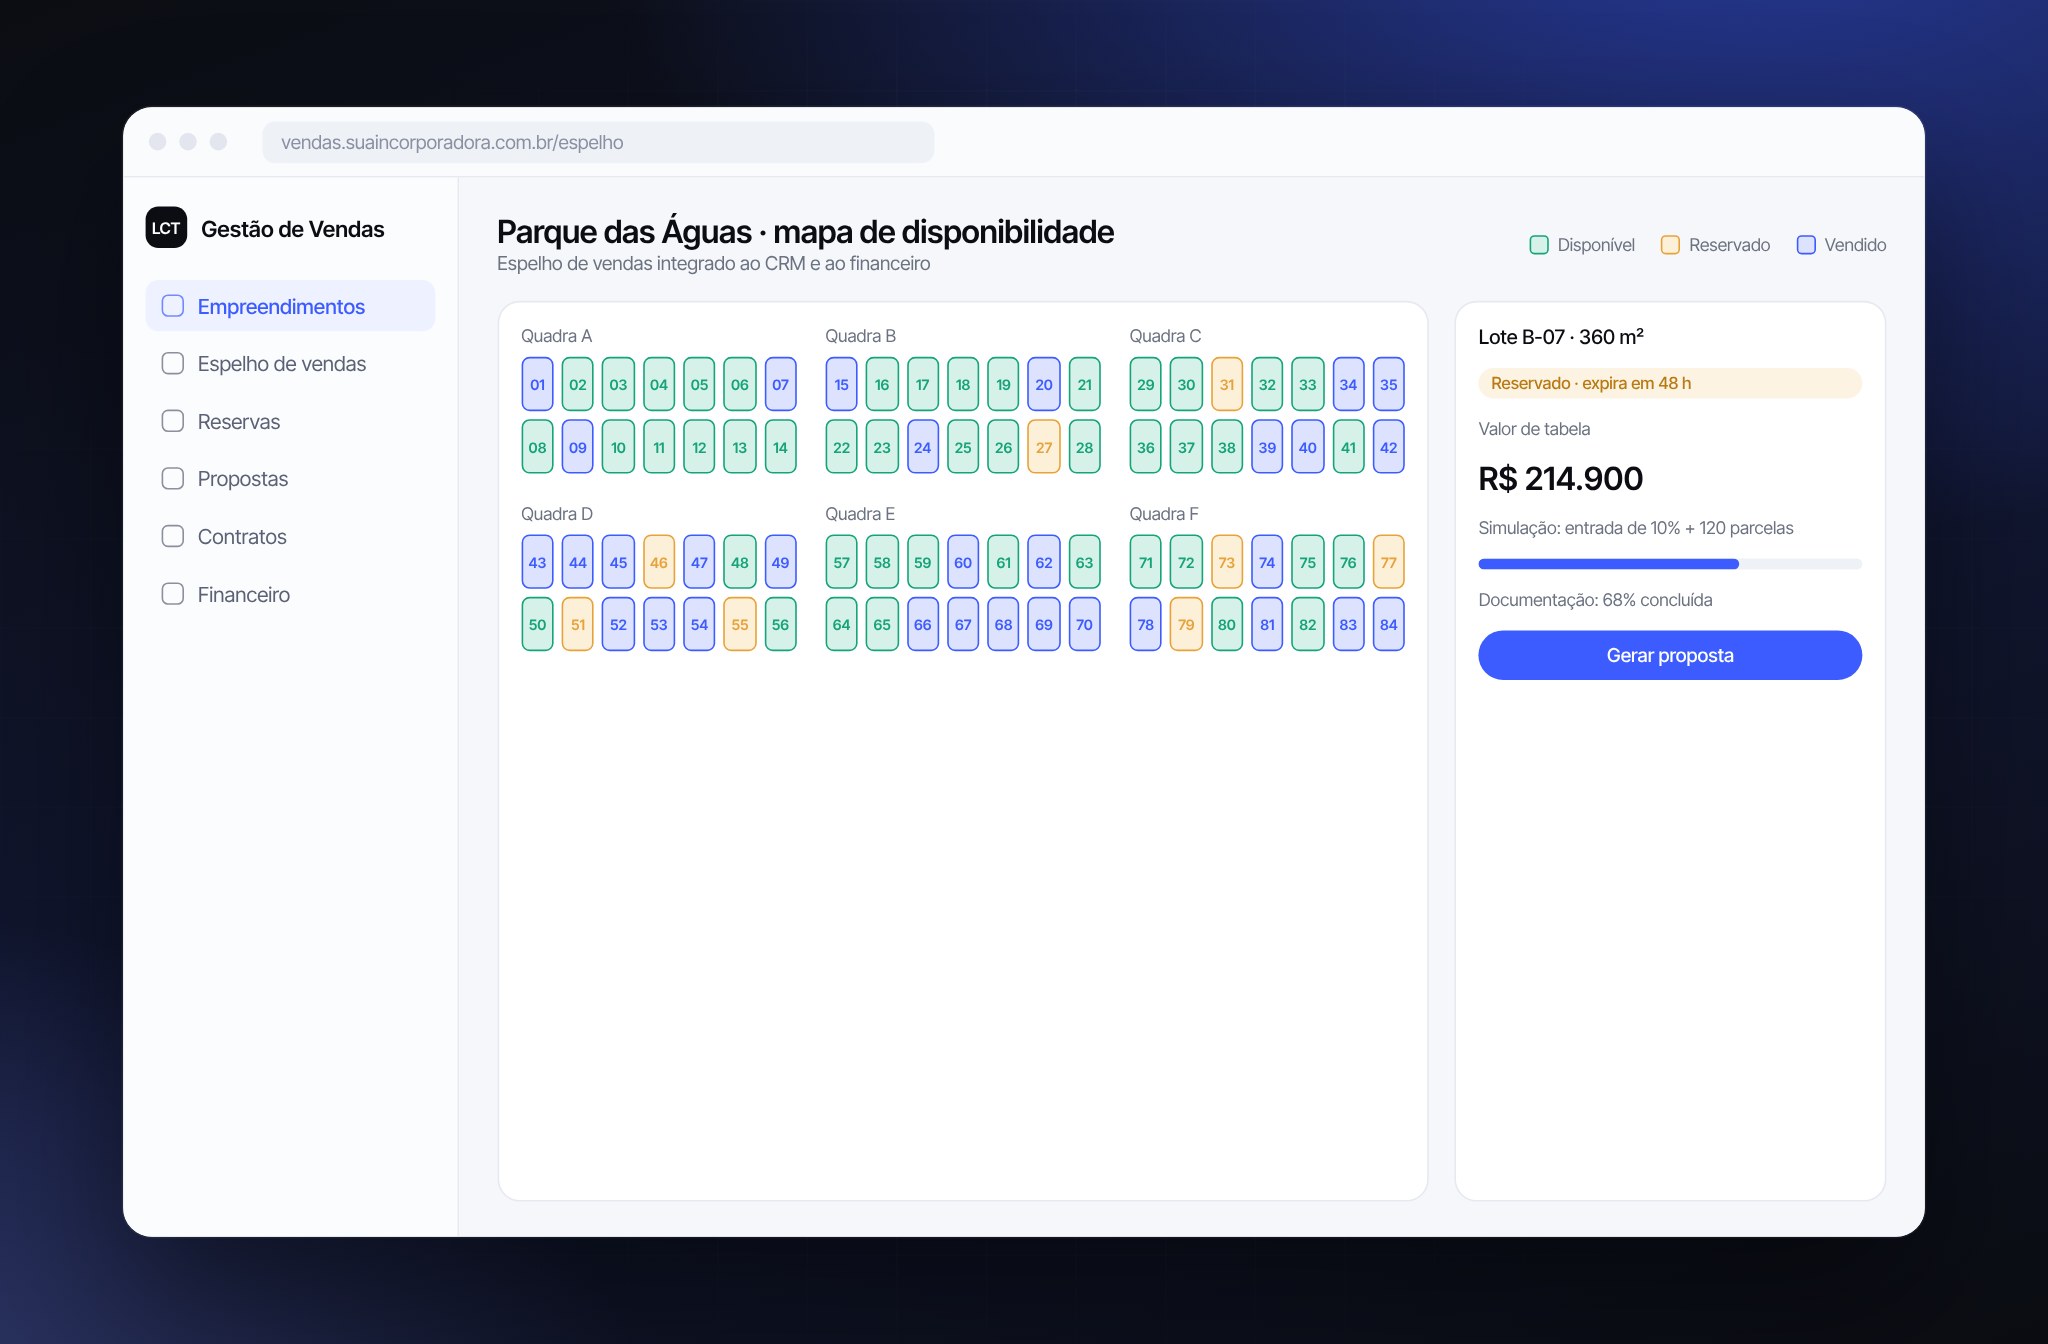Open the Reservas section label

pyautogui.click(x=239, y=421)
